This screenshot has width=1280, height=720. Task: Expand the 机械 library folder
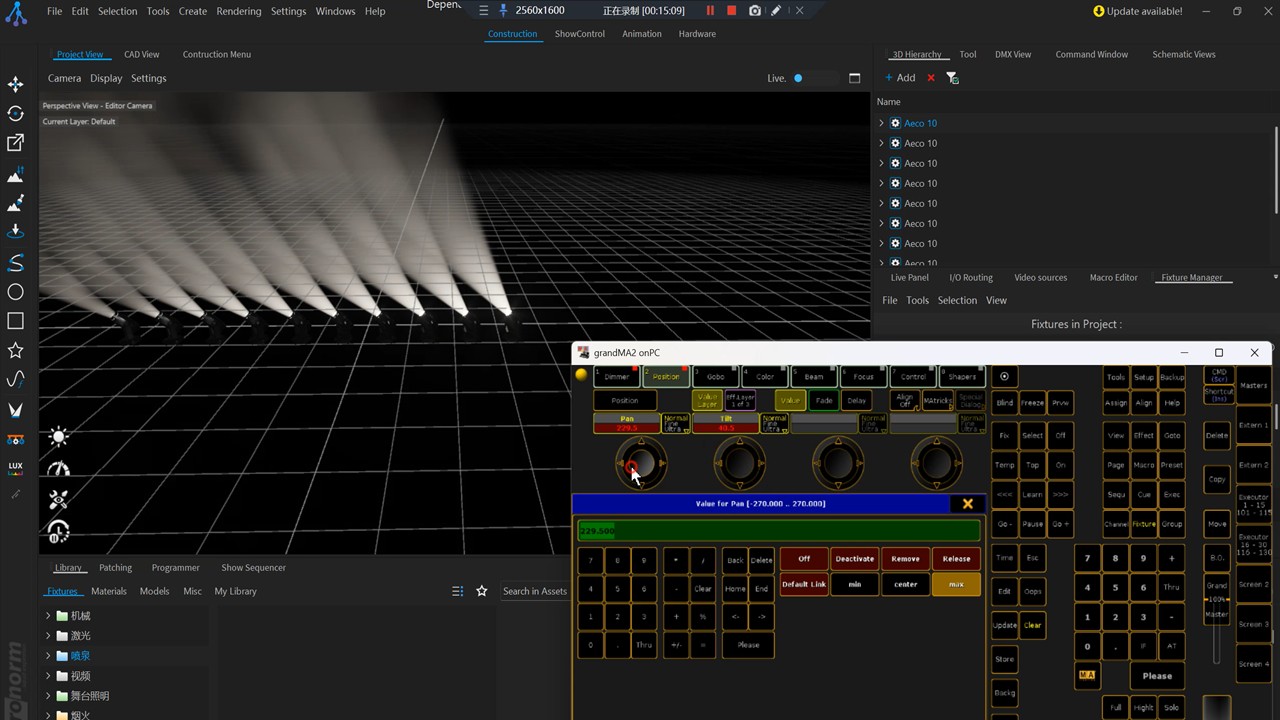48,616
